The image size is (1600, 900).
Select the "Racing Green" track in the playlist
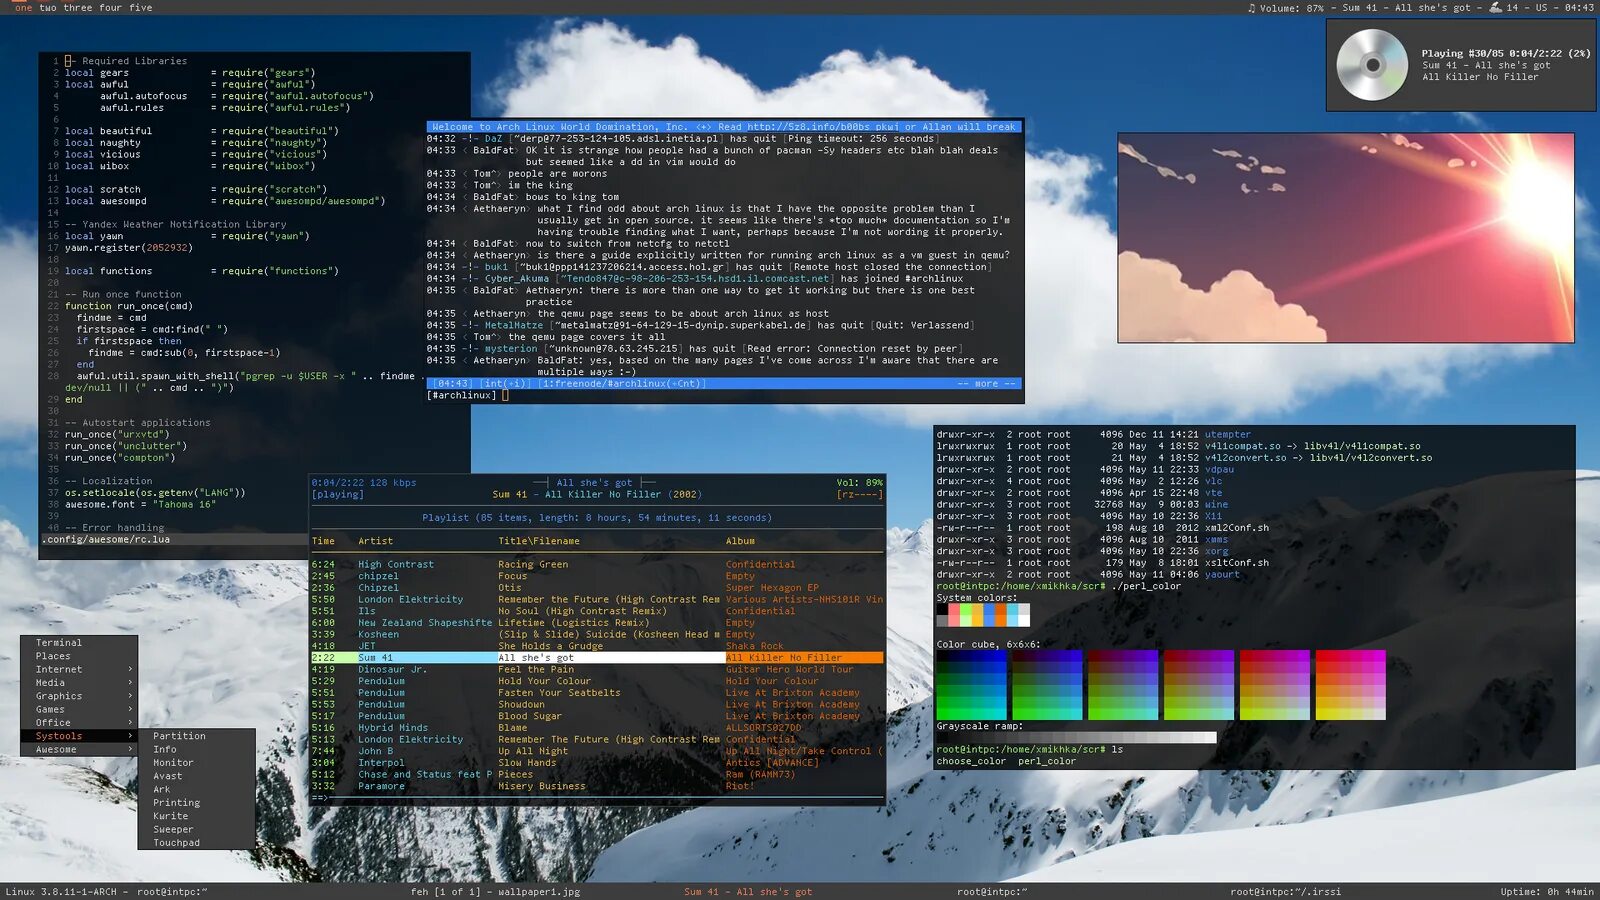coord(533,565)
